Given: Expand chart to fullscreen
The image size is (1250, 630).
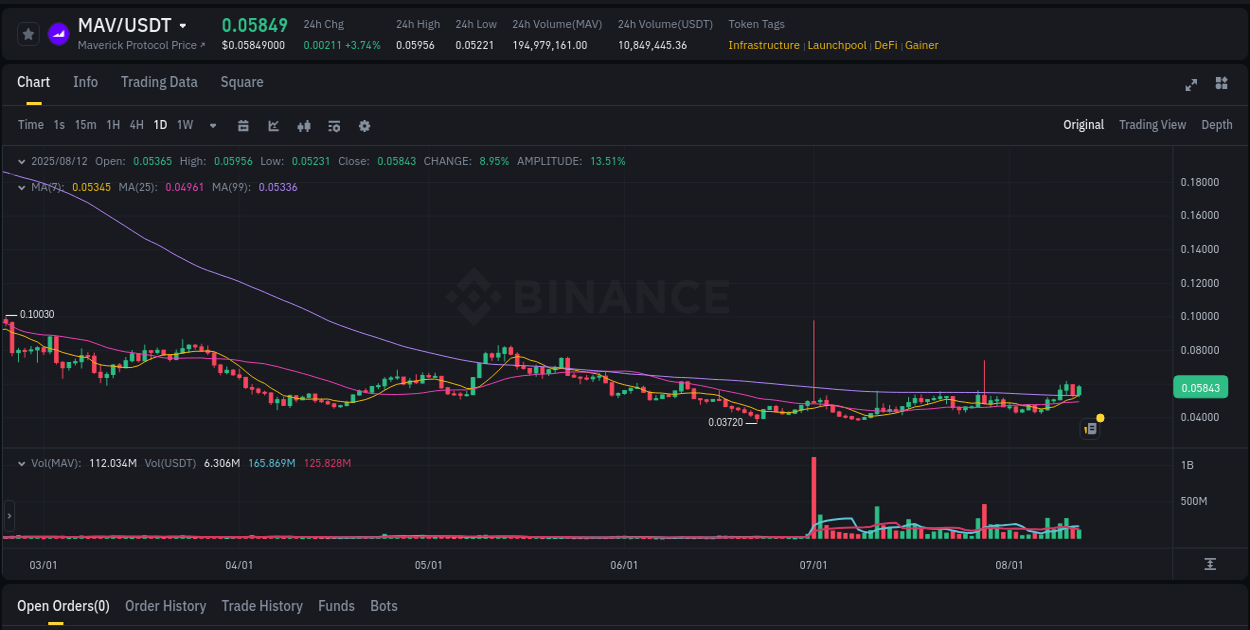Looking at the screenshot, I should tap(1191, 85).
